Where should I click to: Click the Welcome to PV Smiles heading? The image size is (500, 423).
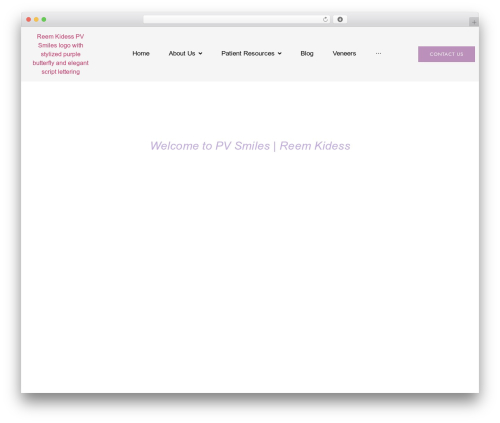[250, 146]
